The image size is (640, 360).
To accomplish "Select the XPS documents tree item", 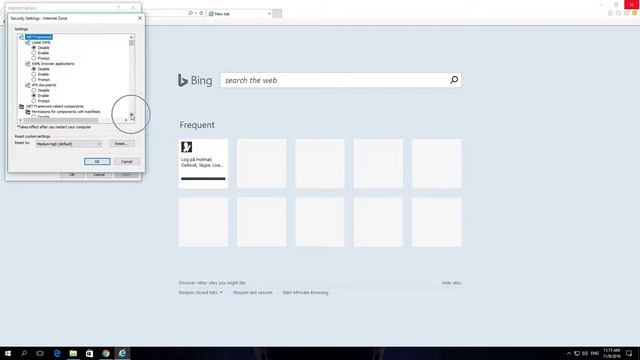I will 44,85.
